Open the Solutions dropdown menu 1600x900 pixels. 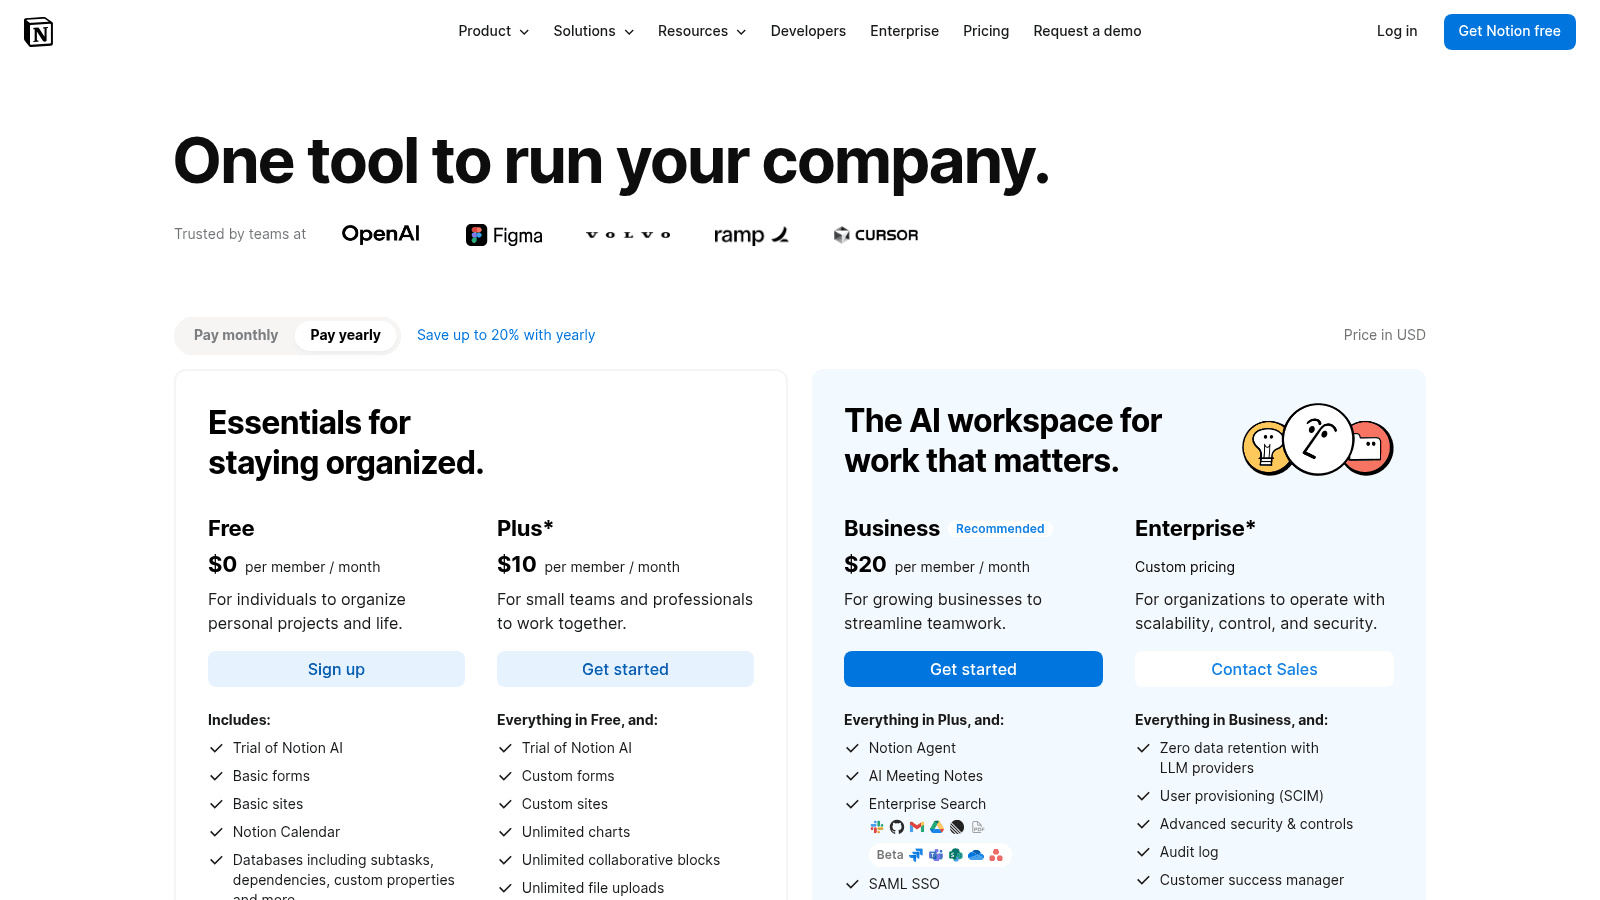[594, 31]
